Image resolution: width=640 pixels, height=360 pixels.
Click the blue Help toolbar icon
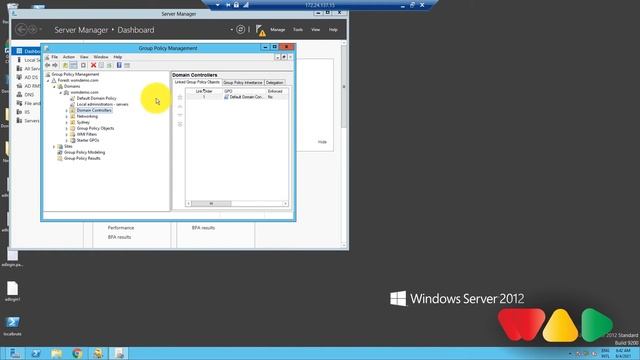119,65
